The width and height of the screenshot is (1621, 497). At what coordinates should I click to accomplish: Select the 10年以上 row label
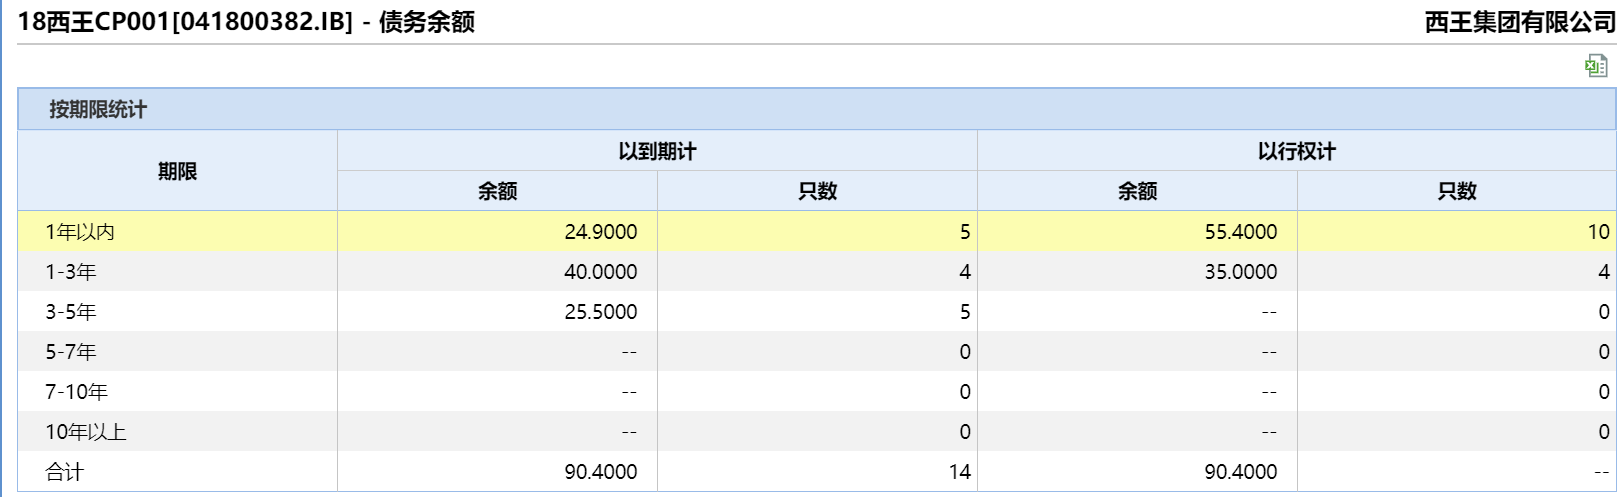pyautogui.click(x=86, y=432)
